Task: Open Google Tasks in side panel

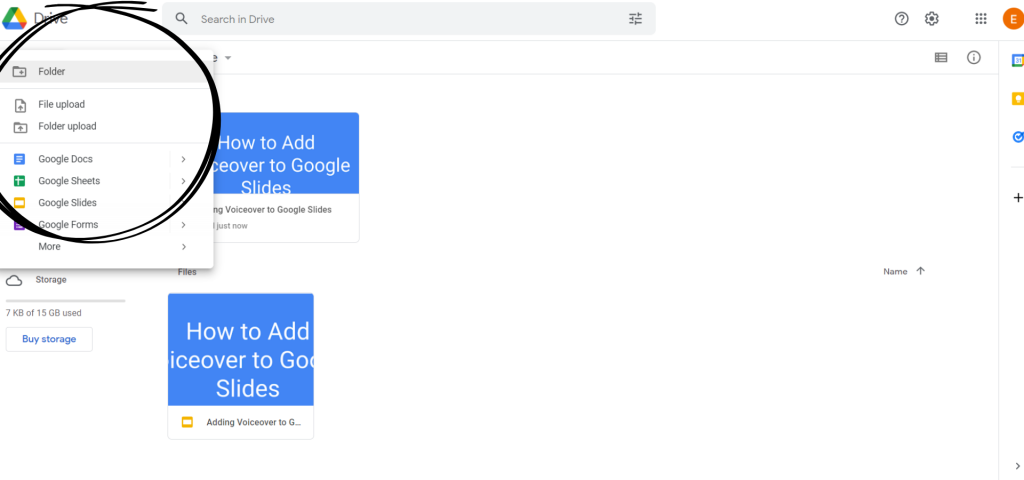Action: coord(1017,137)
